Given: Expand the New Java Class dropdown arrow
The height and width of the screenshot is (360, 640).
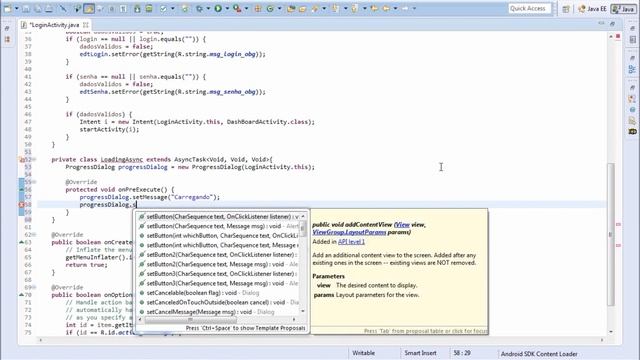Looking at the screenshot, I should point(280,9).
